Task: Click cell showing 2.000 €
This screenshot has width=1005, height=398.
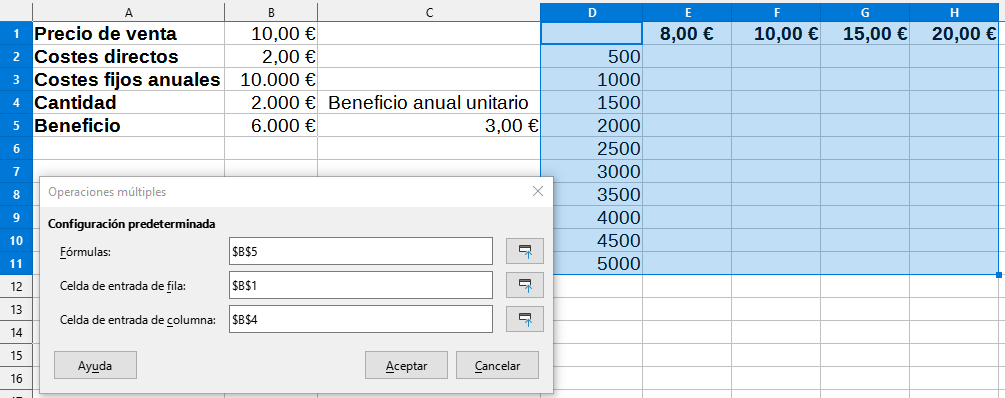Action: tap(271, 103)
